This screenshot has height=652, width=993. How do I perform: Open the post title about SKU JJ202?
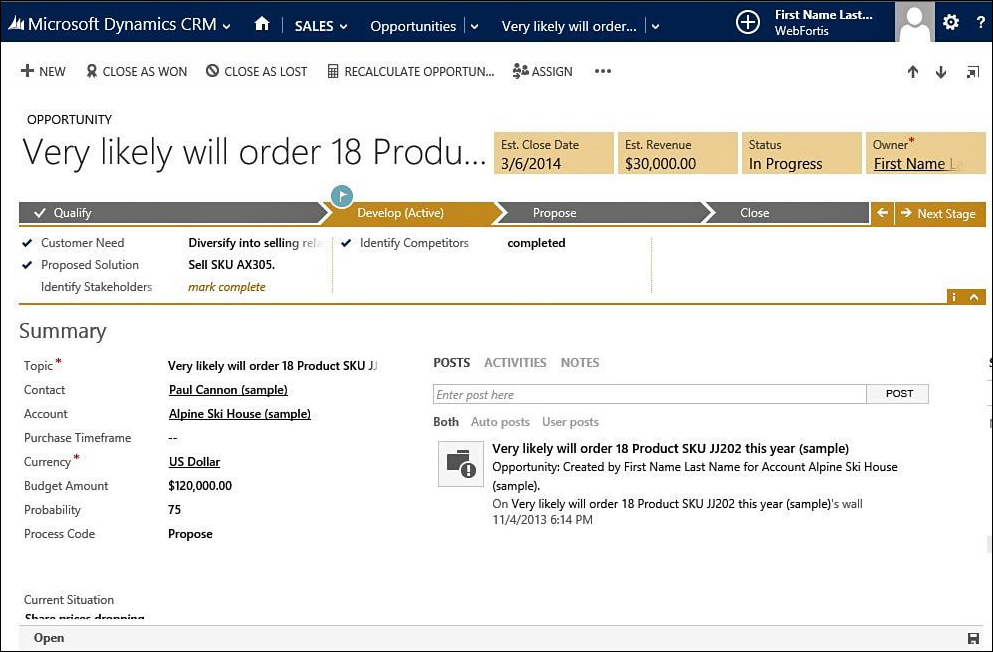point(671,449)
